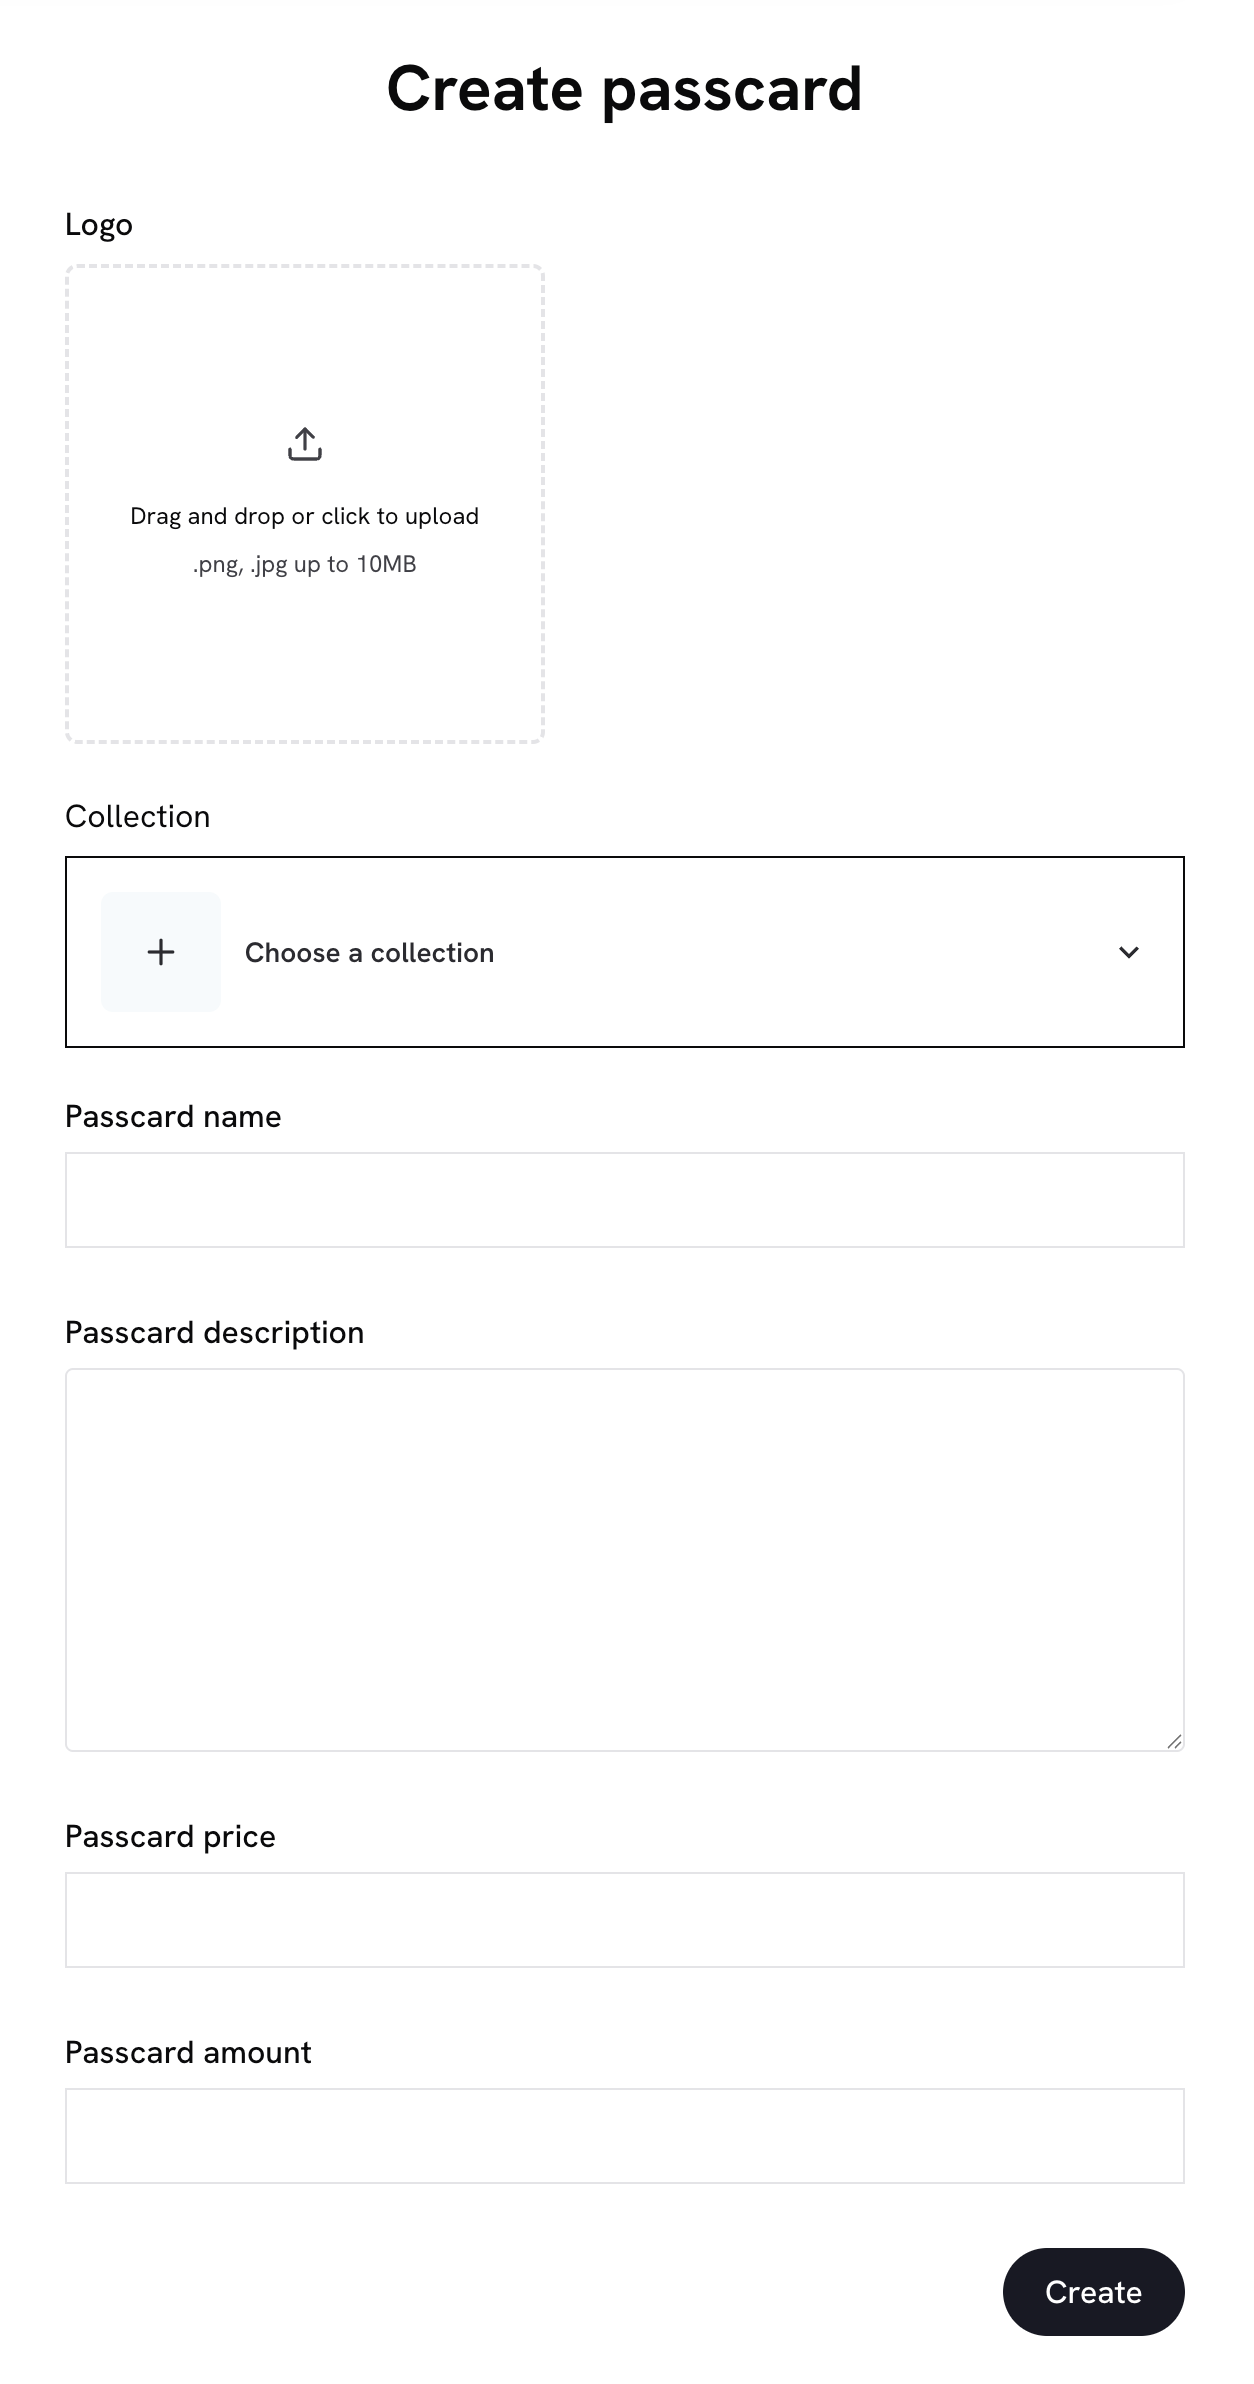Click the '.png, .jpg up to 10MB' hint

(305, 564)
